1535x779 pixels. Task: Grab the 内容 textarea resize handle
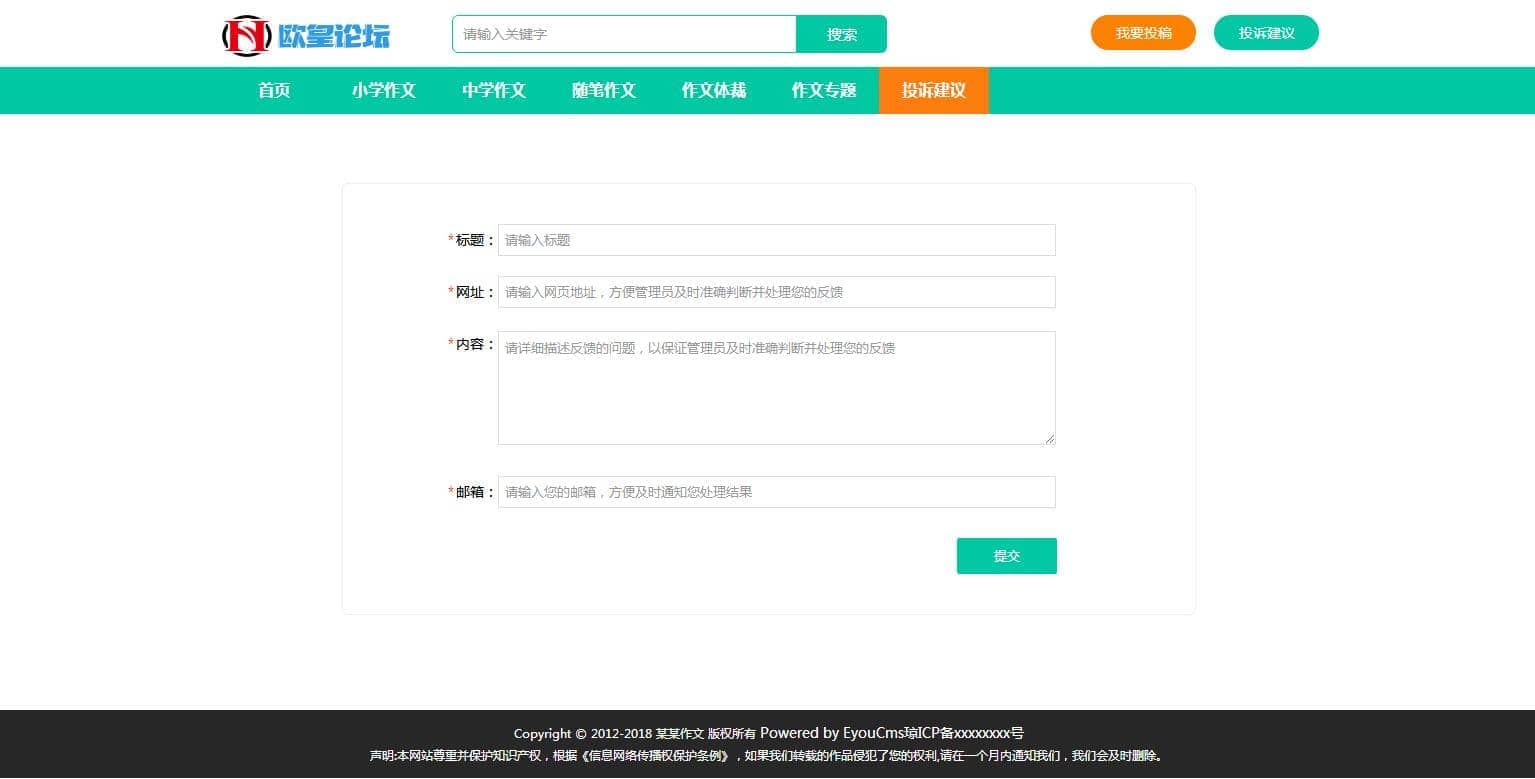1050,439
